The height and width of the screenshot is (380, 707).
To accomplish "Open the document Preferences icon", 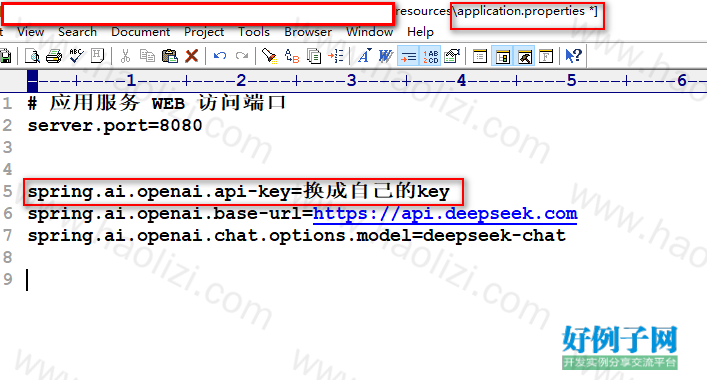I will (x=452, y=56).
